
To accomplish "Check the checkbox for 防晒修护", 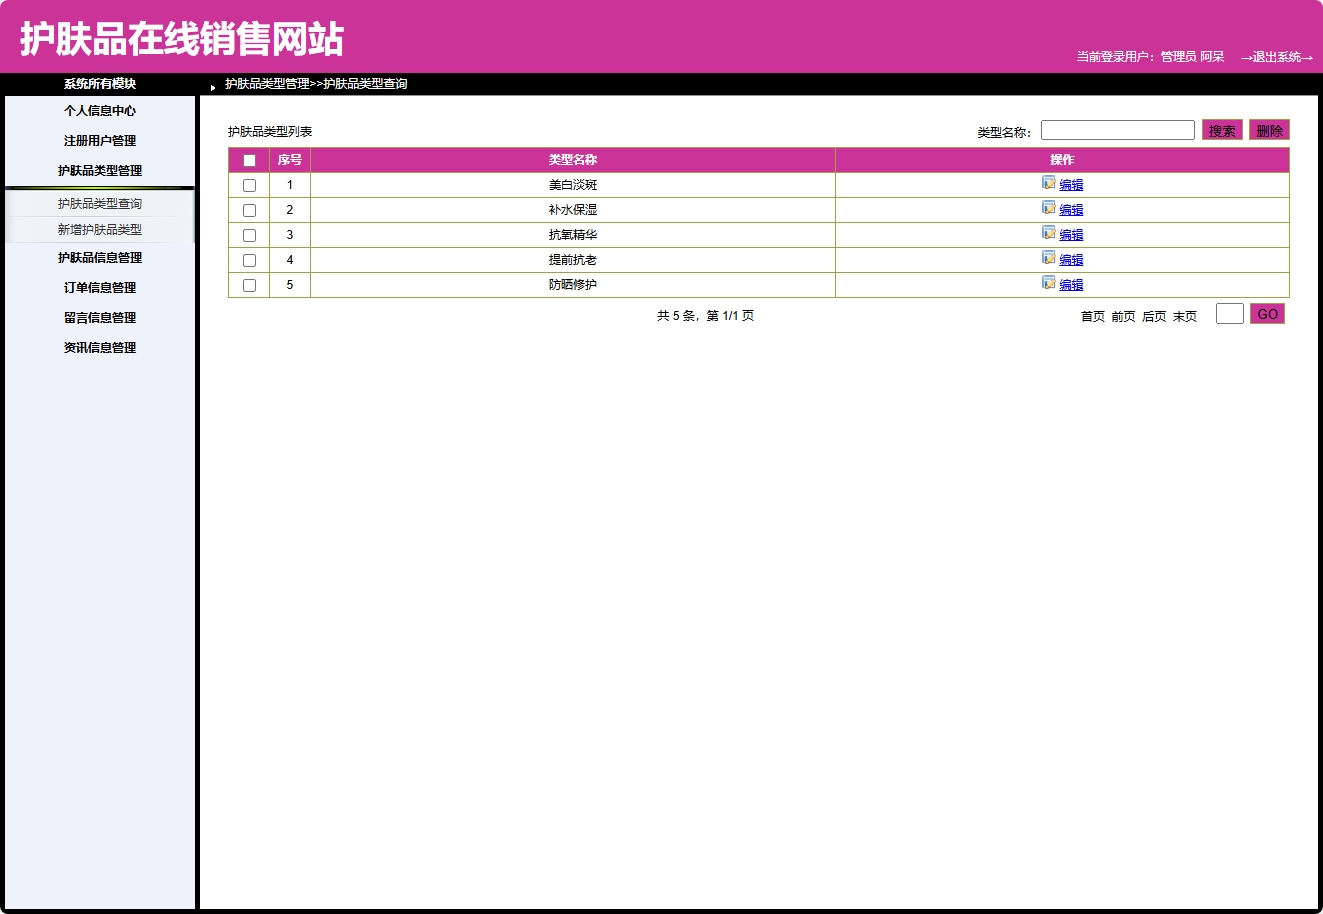I will 249,284.
